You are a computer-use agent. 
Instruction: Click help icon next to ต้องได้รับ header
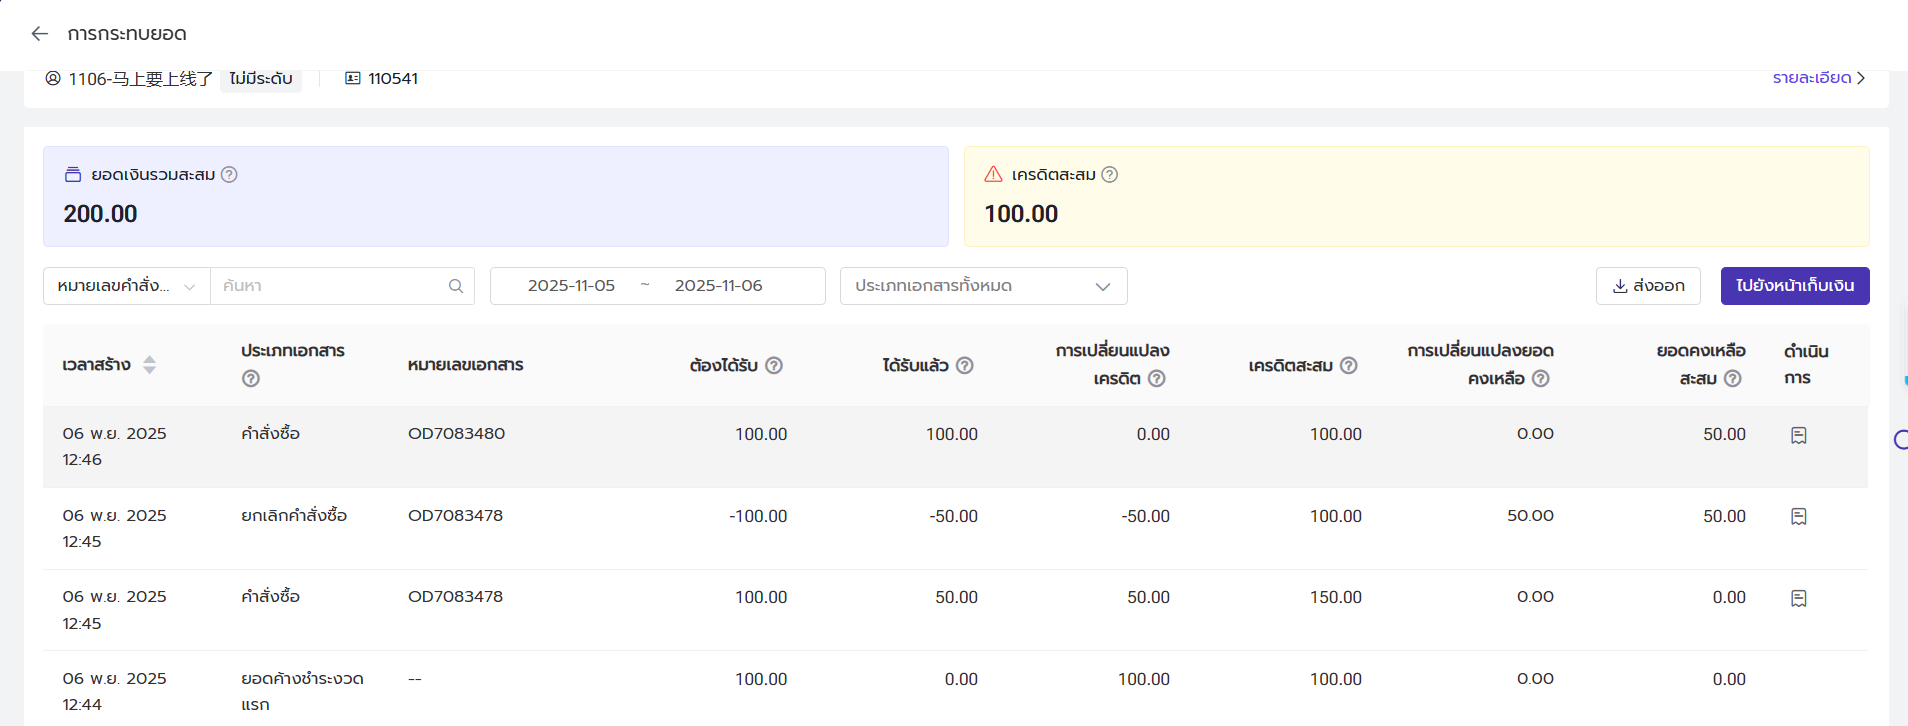774,366
